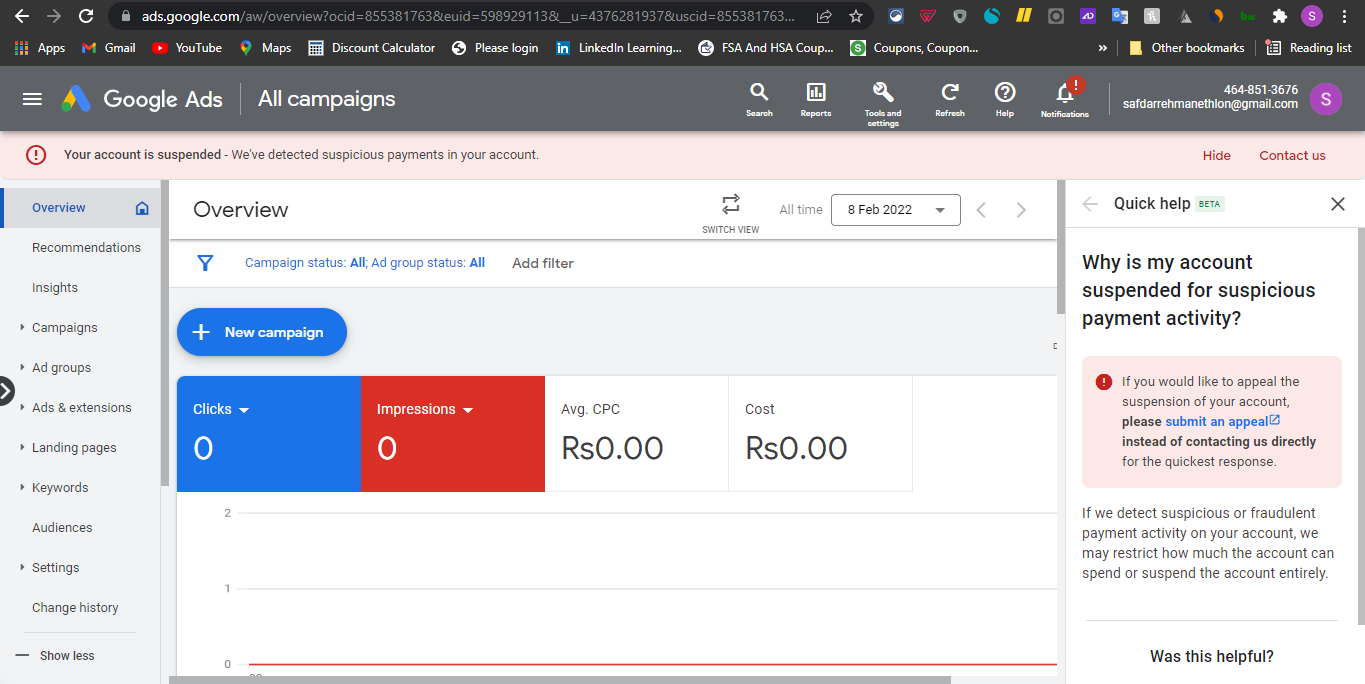1365x684 pixels.
Task: Click the Search icon in top bar
Action: click(759, 99)
